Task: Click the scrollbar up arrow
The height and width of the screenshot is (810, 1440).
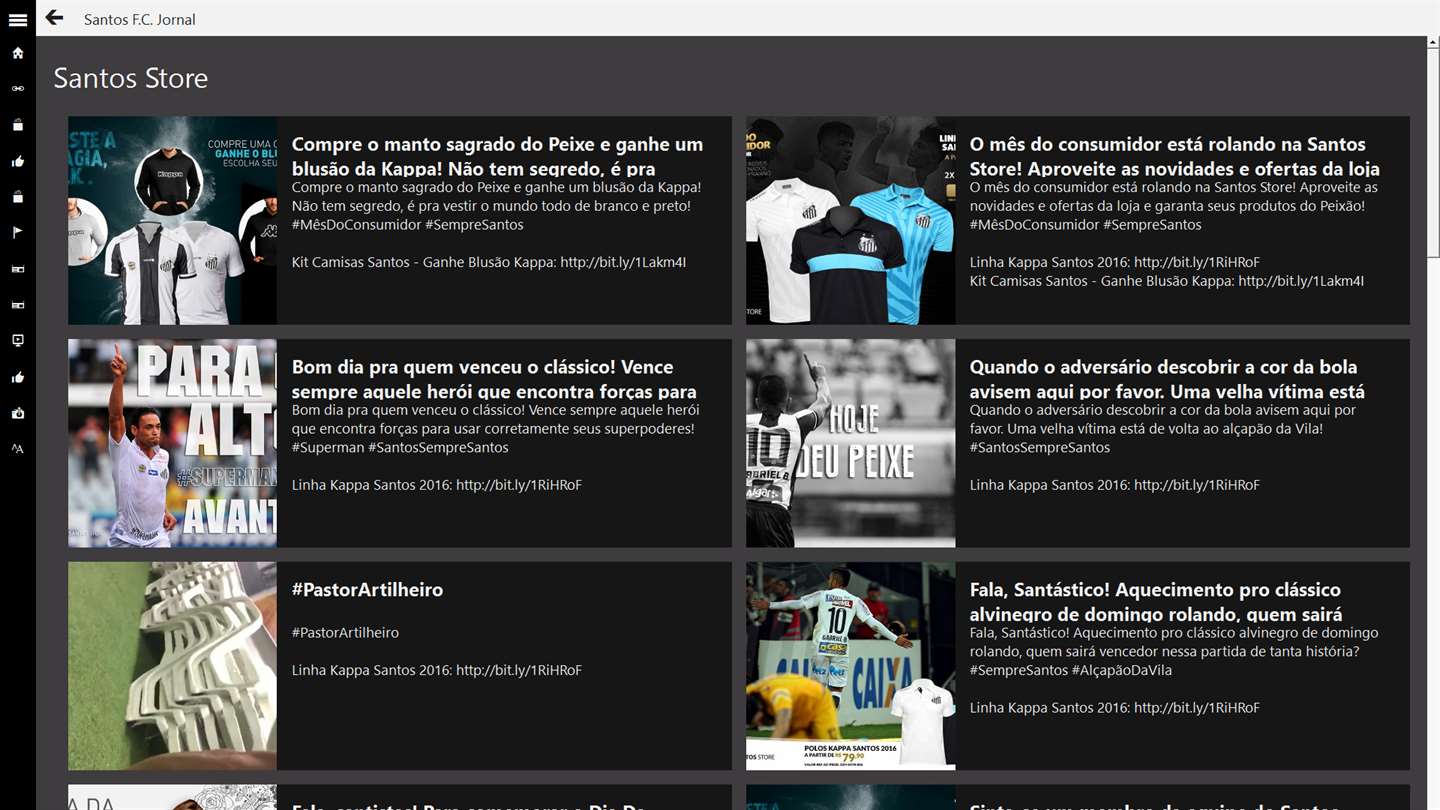Action: [1433, 44]
